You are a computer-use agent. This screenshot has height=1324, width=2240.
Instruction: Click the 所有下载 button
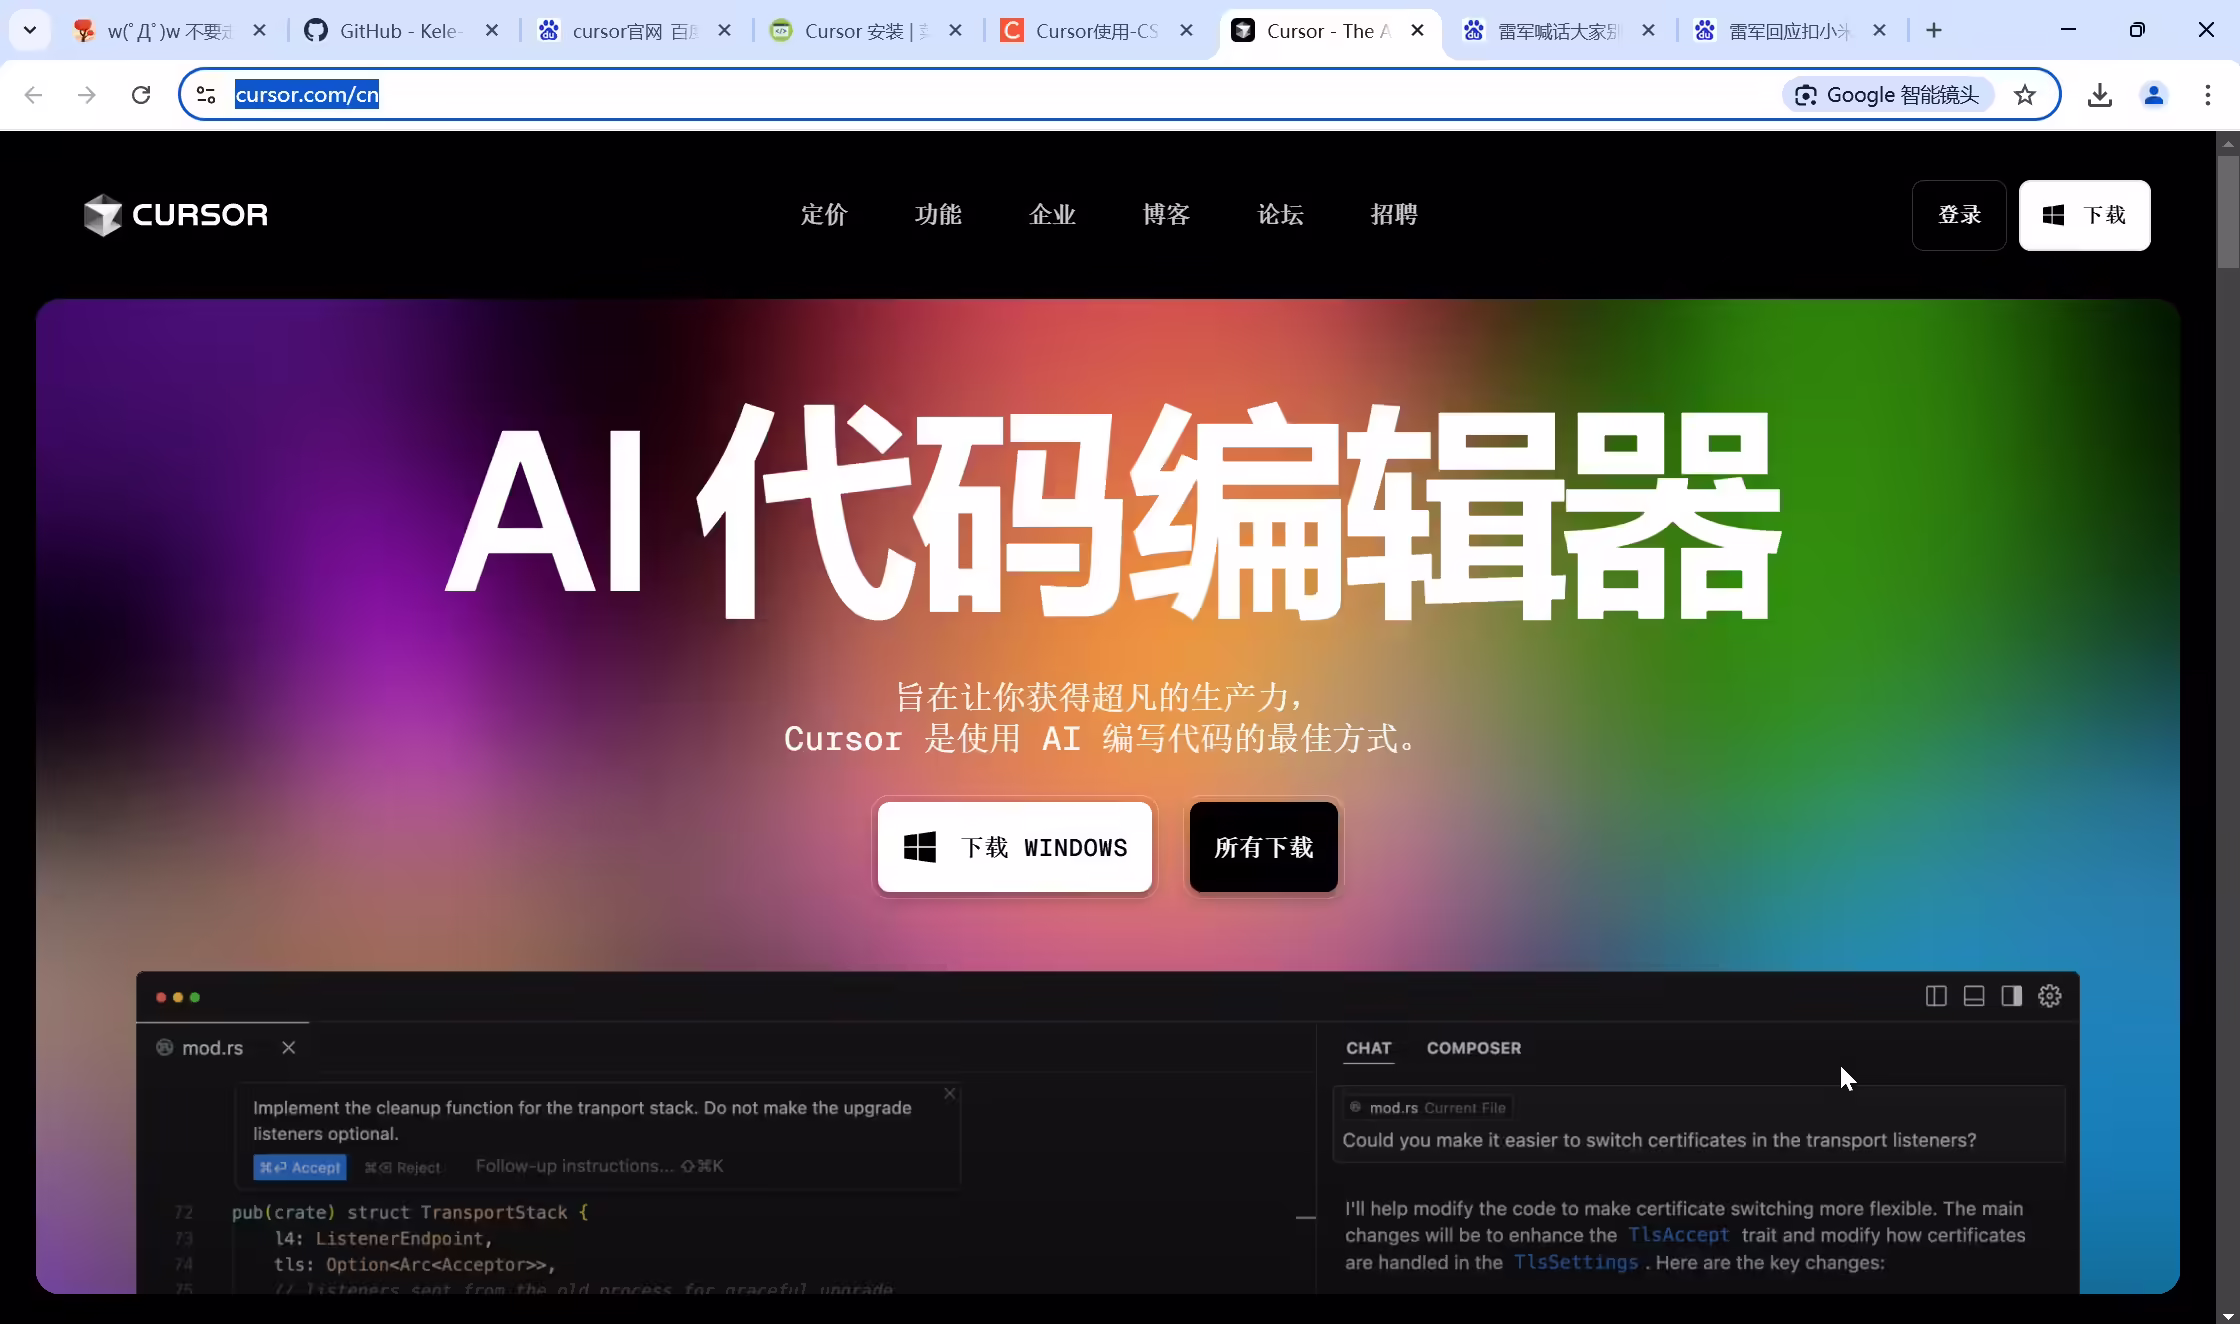pos(1264,847)
